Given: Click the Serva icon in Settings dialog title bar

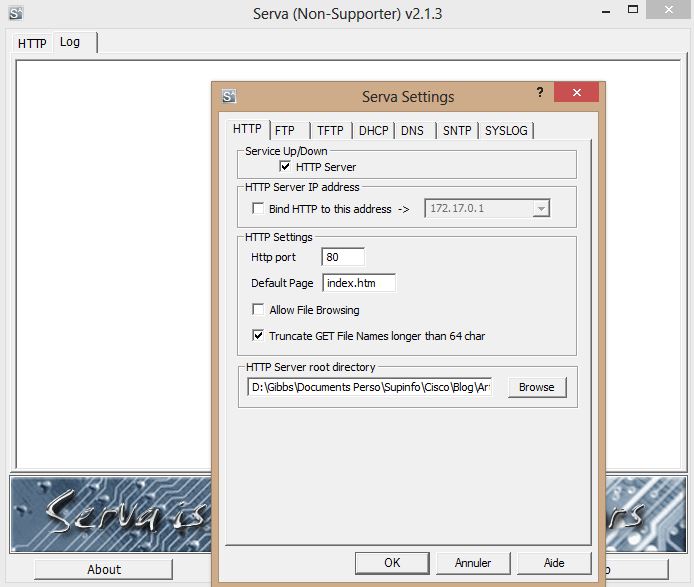Looking at the screenshot, I should pyautogui.click(x=229, y=96).
